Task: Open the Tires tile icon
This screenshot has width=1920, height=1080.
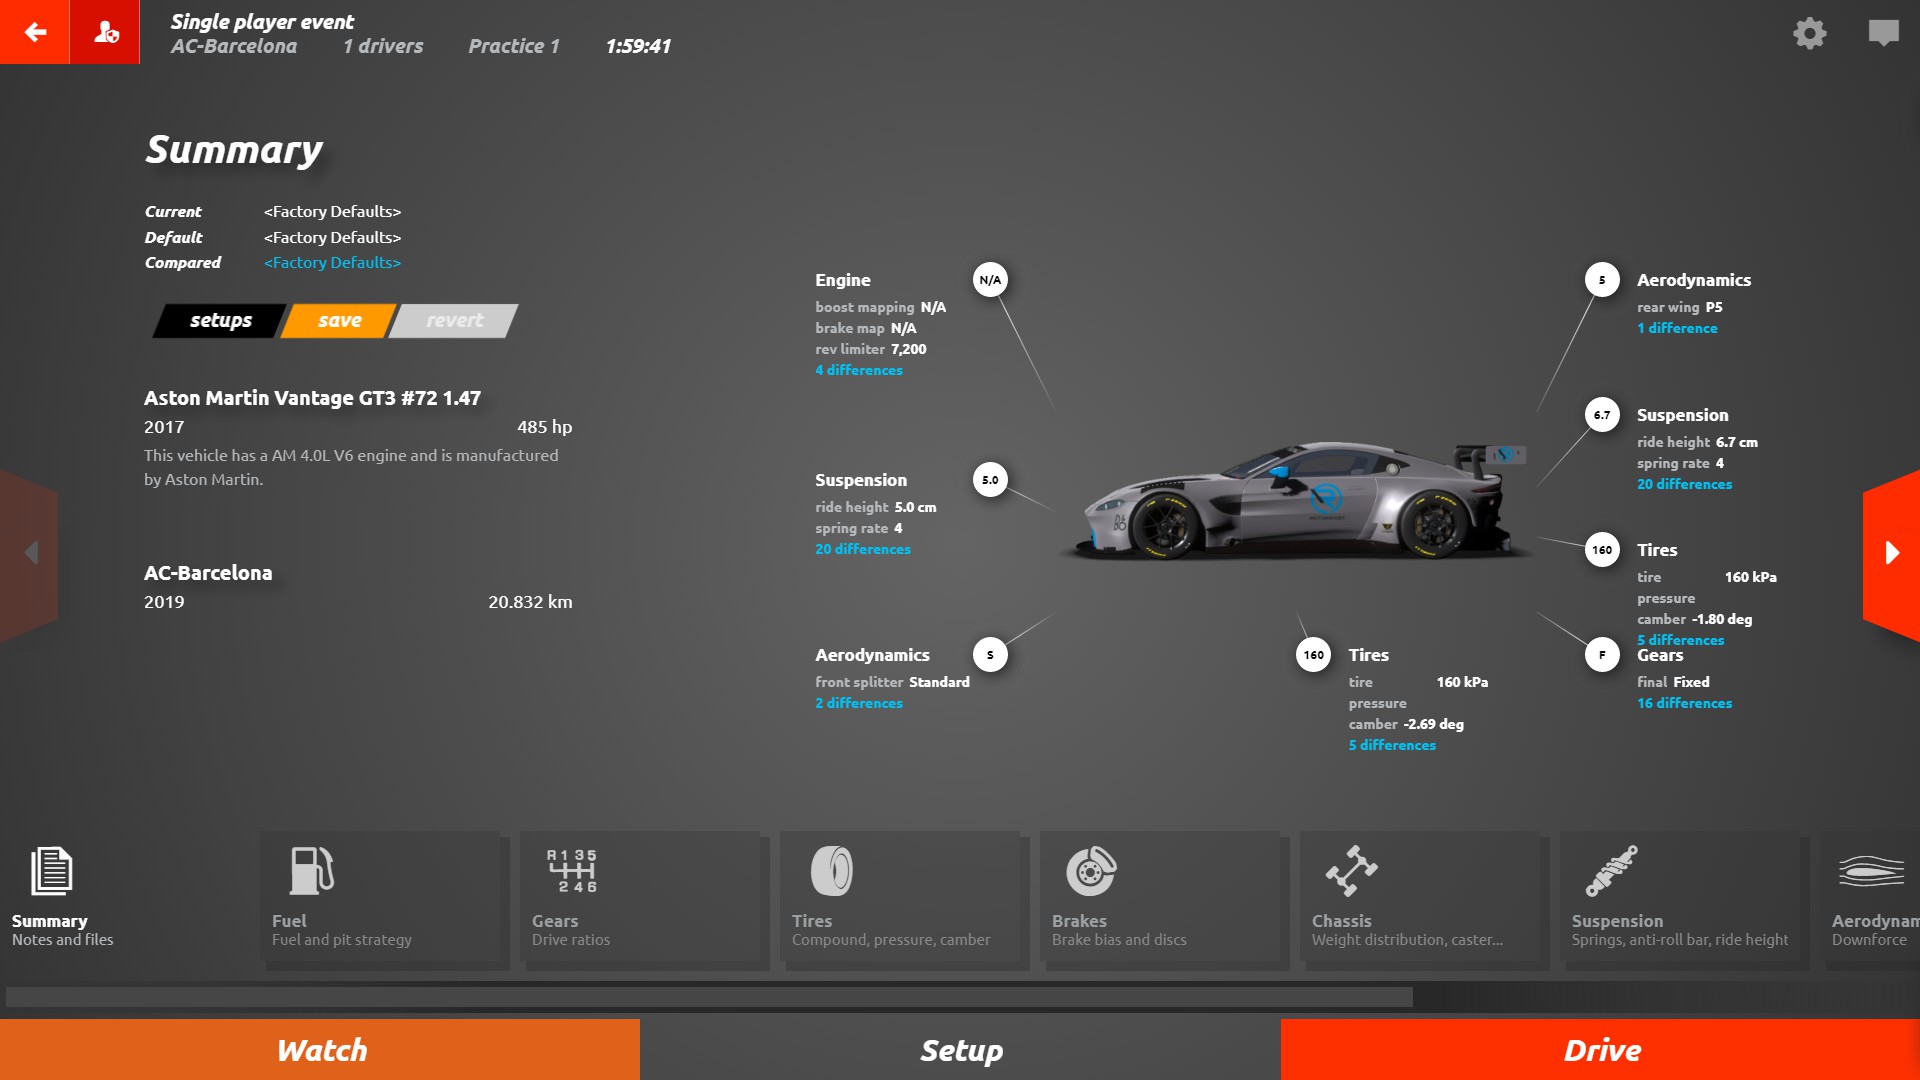Action: tap(831, 870)
